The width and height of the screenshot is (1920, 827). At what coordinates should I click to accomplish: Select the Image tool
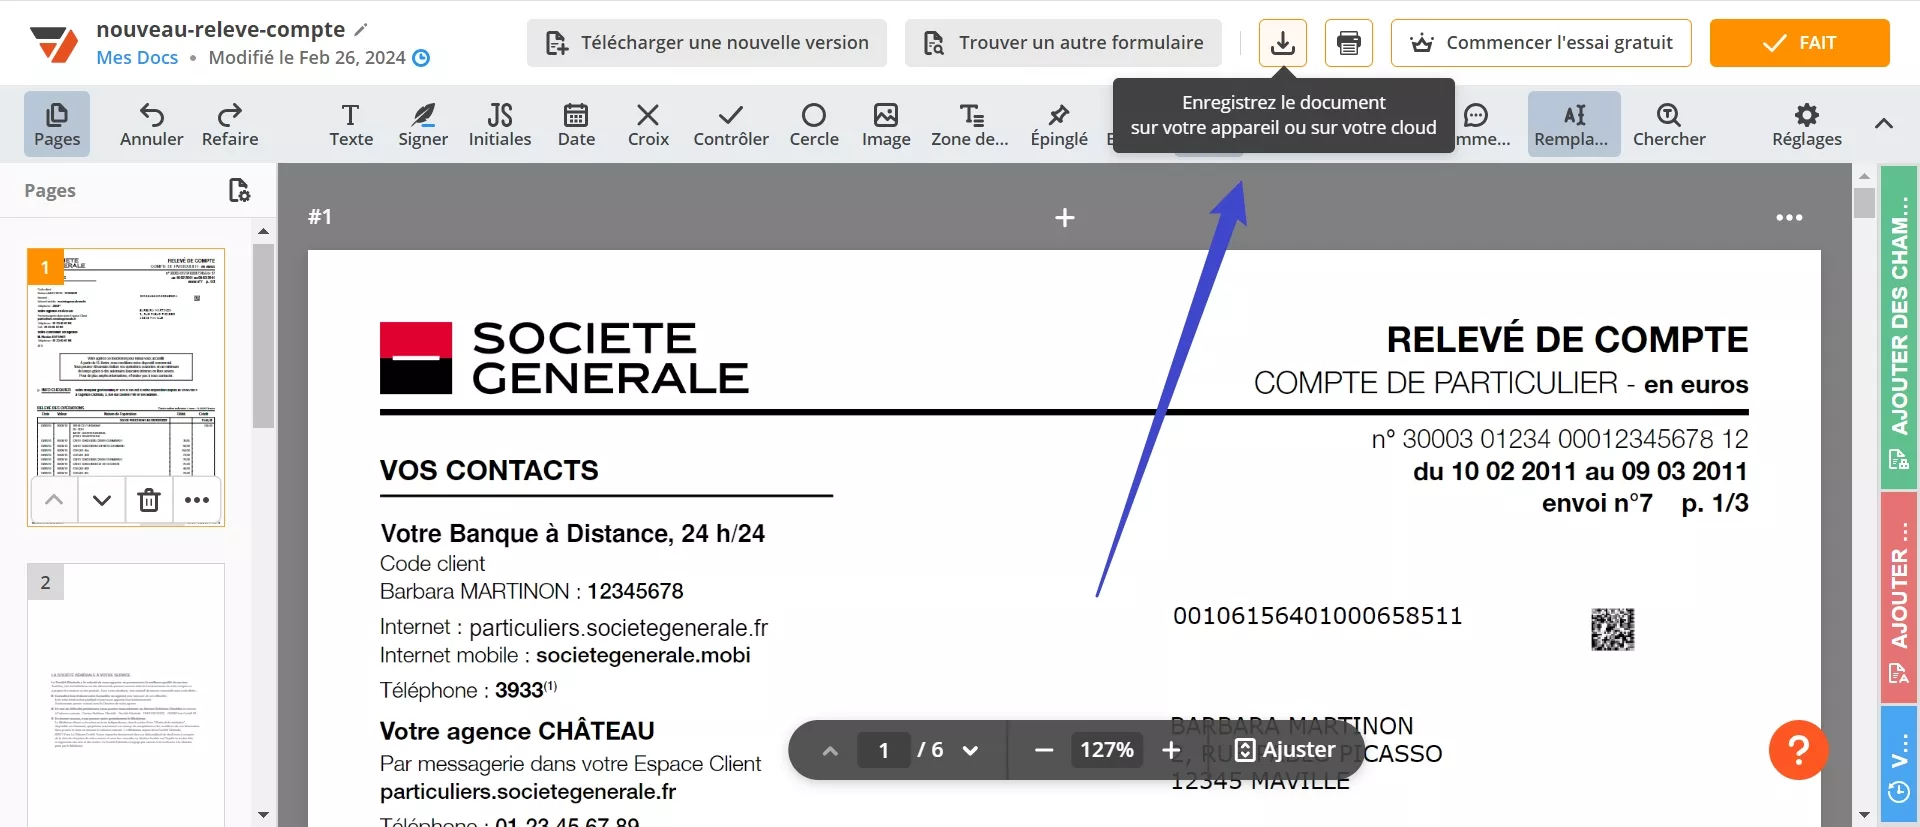pos(886,124)
